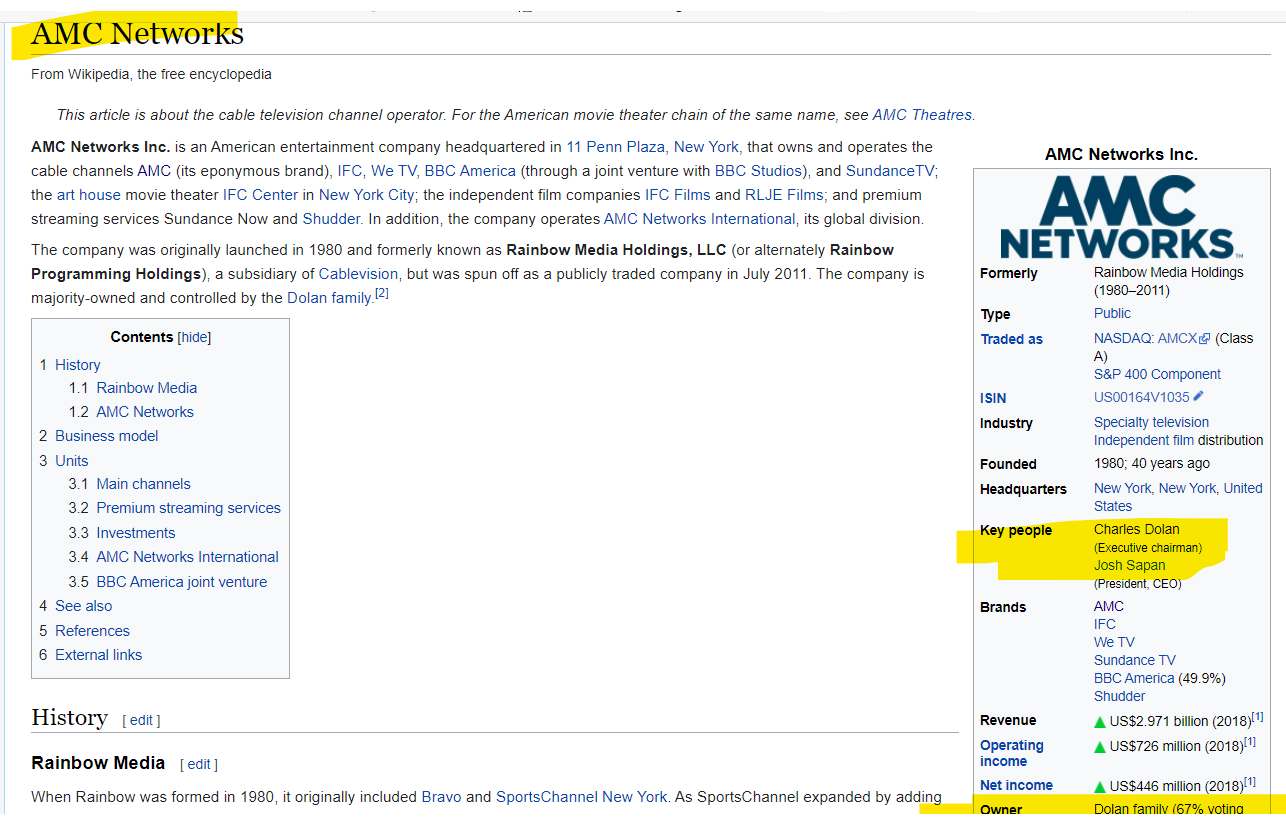Open the IFC brand link in infobox

[x=1105, y=624]
